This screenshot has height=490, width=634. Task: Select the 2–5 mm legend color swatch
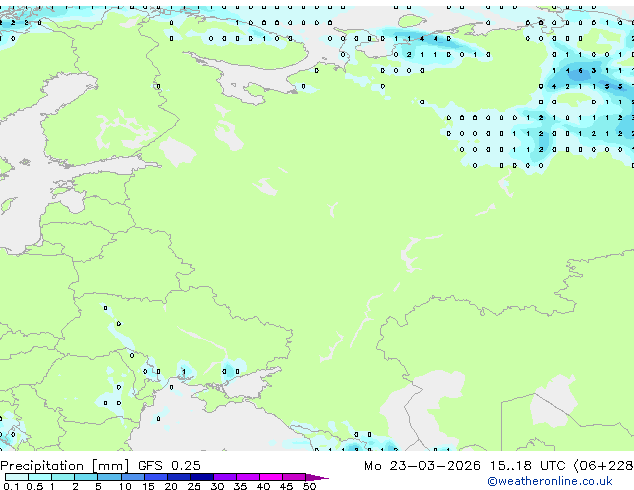[86, 477]
